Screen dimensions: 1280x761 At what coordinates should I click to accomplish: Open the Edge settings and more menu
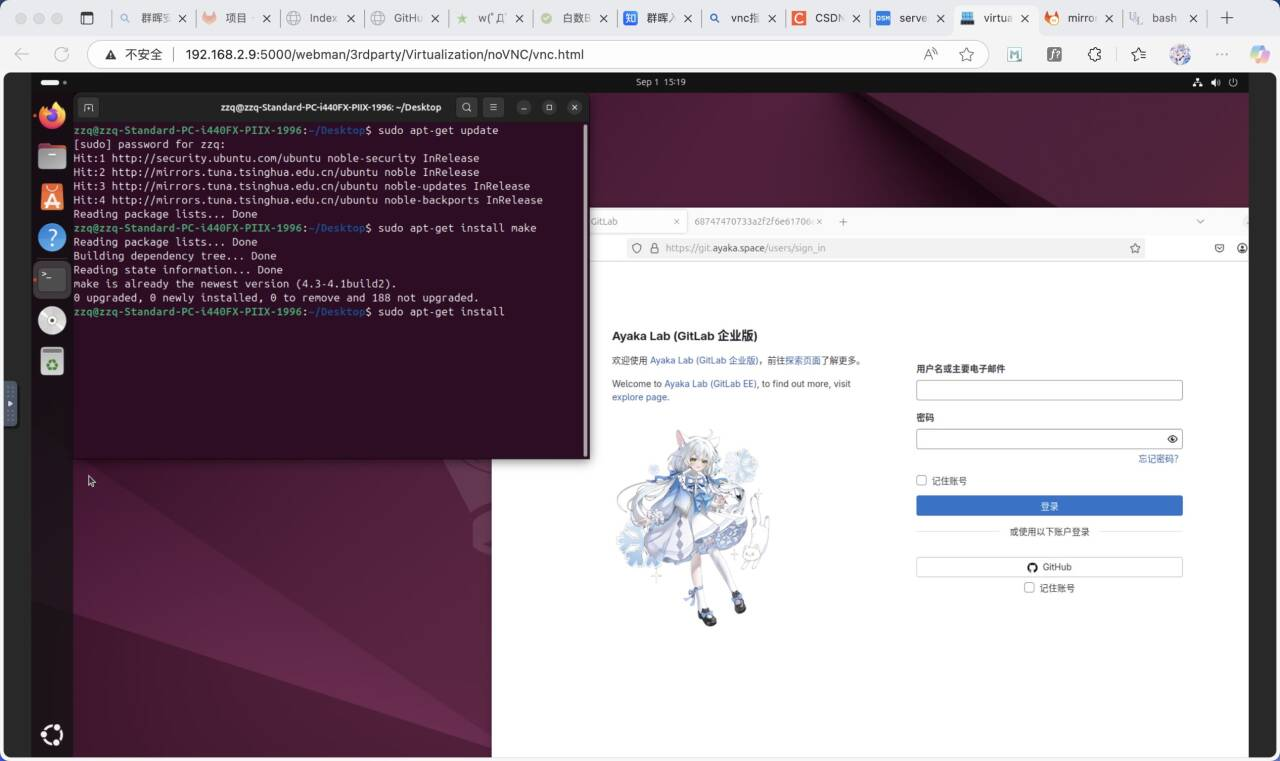point(1221,55)
